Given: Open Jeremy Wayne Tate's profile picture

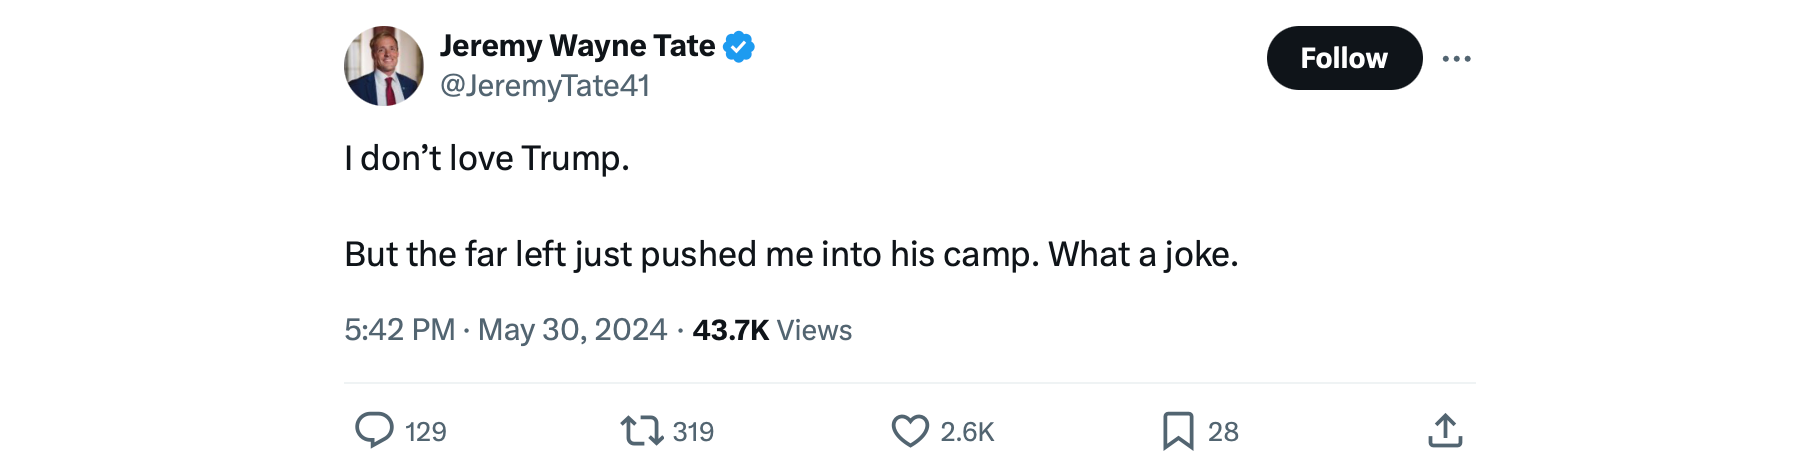Looking at the screenshot, I should click(x=384, y=66).
